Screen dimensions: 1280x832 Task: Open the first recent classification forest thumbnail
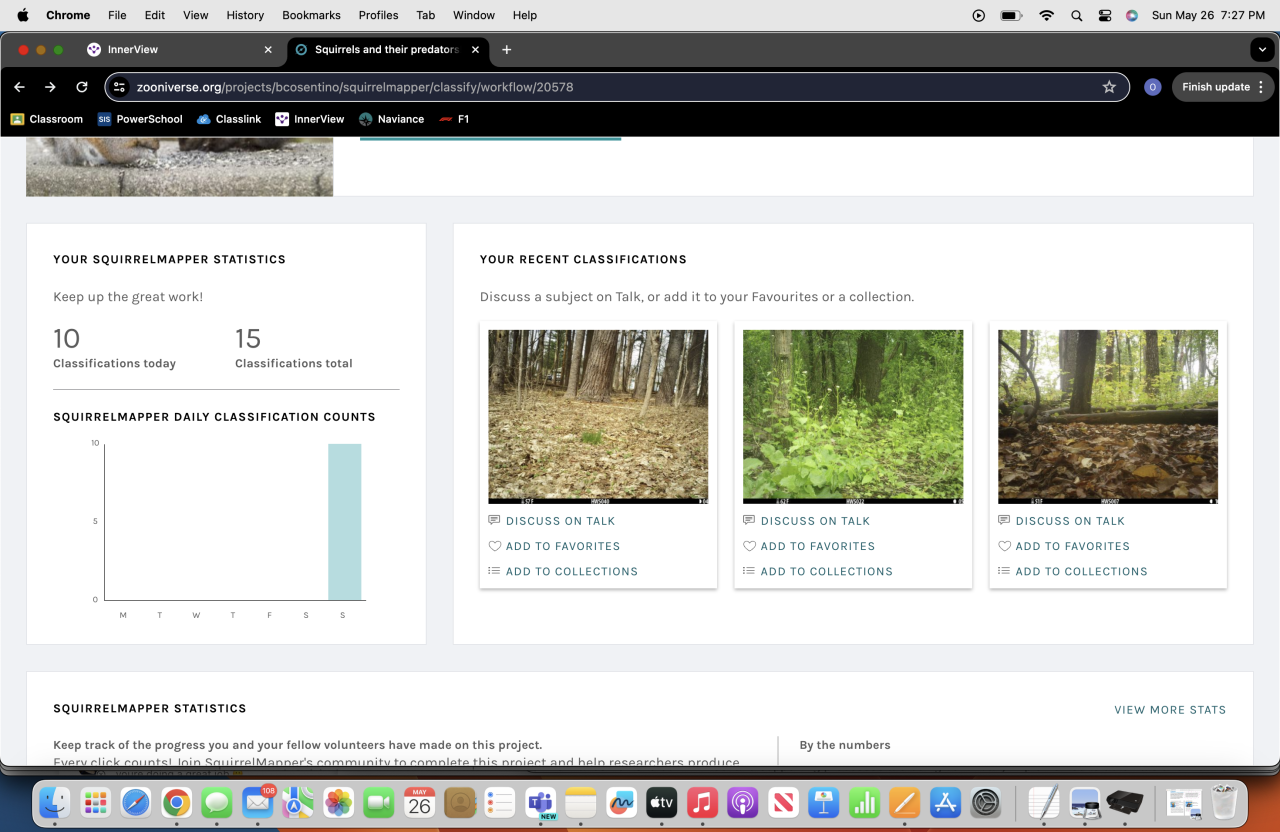(x=598, y=417)
